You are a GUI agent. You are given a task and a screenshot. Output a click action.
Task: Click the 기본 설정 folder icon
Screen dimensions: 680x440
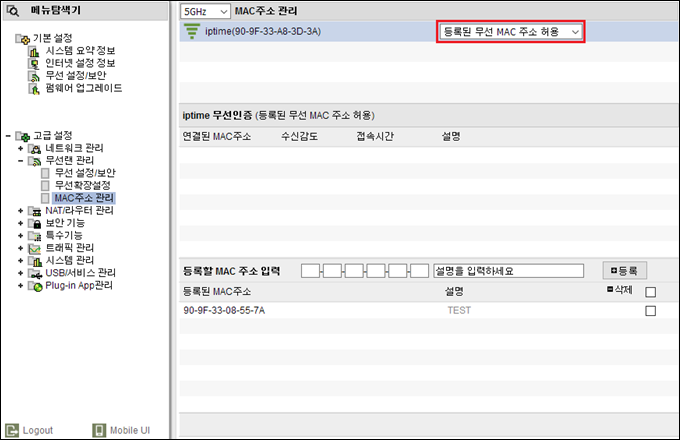tap(23, 39)
